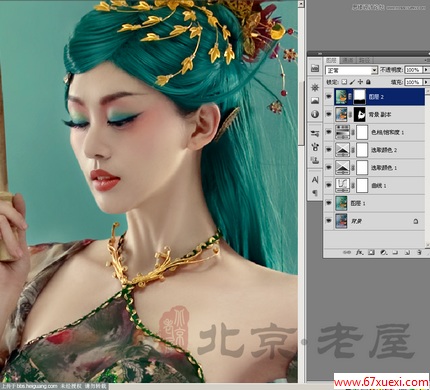Screen dimensions: 430x390
Task: Open the Brush Presets sliders icon
Action: tap(315, 134)
